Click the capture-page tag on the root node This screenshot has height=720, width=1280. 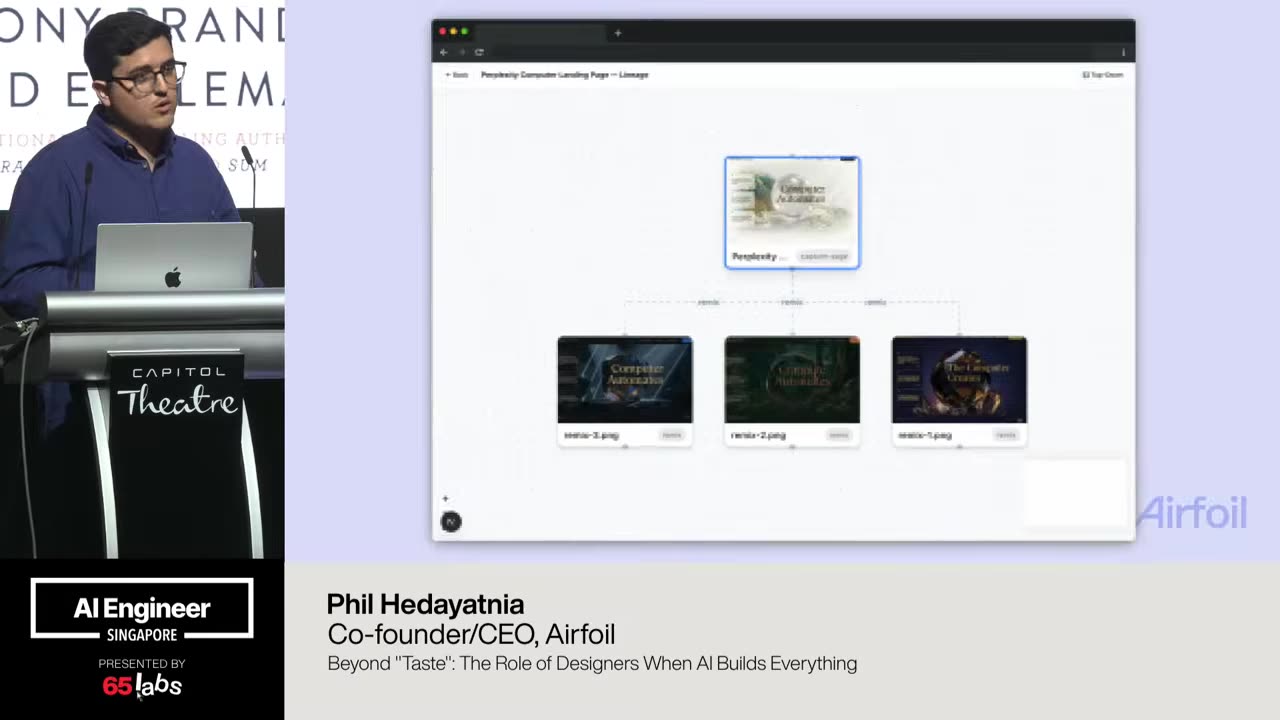[824, 257]
